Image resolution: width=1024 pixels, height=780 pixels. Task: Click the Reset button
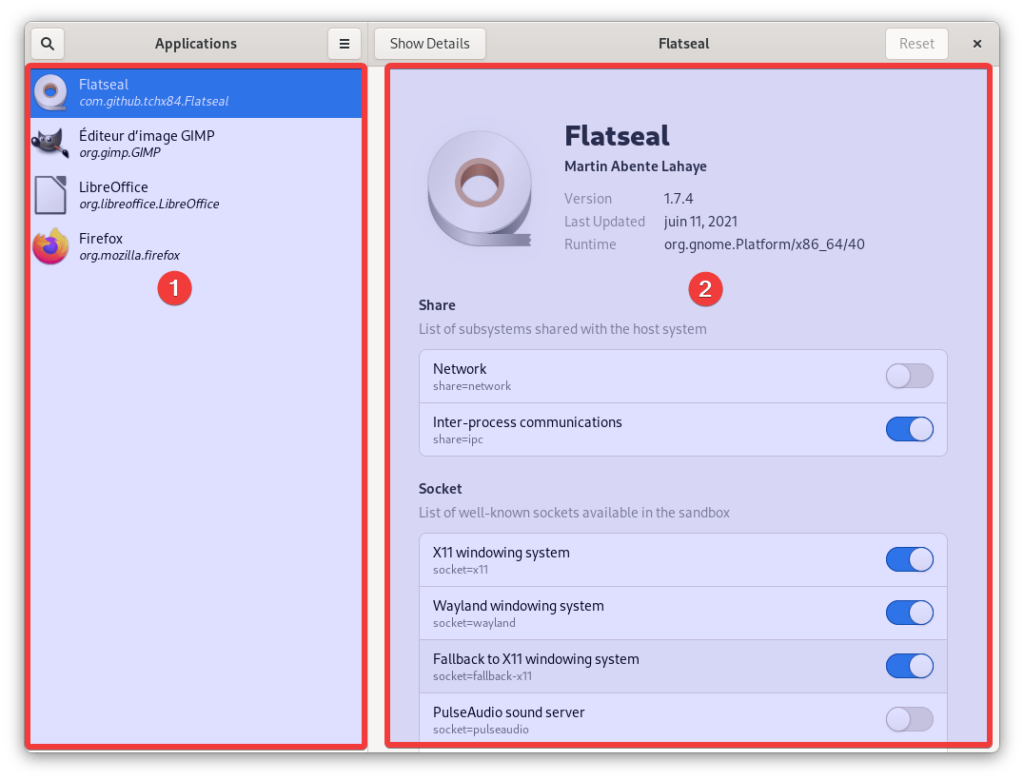click(916, 44)
